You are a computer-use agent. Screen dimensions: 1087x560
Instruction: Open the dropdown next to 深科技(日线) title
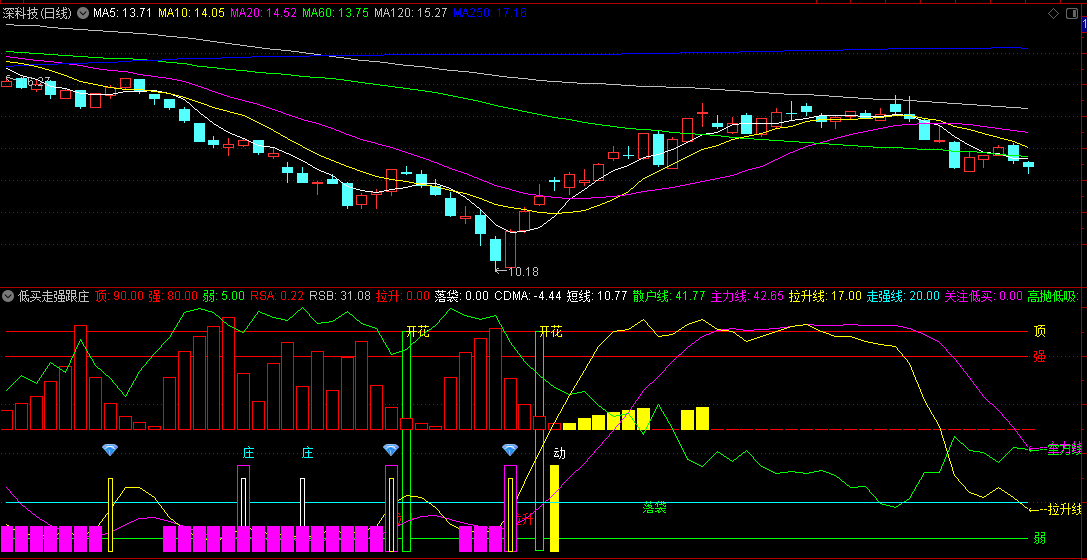[x=83, y=12]
